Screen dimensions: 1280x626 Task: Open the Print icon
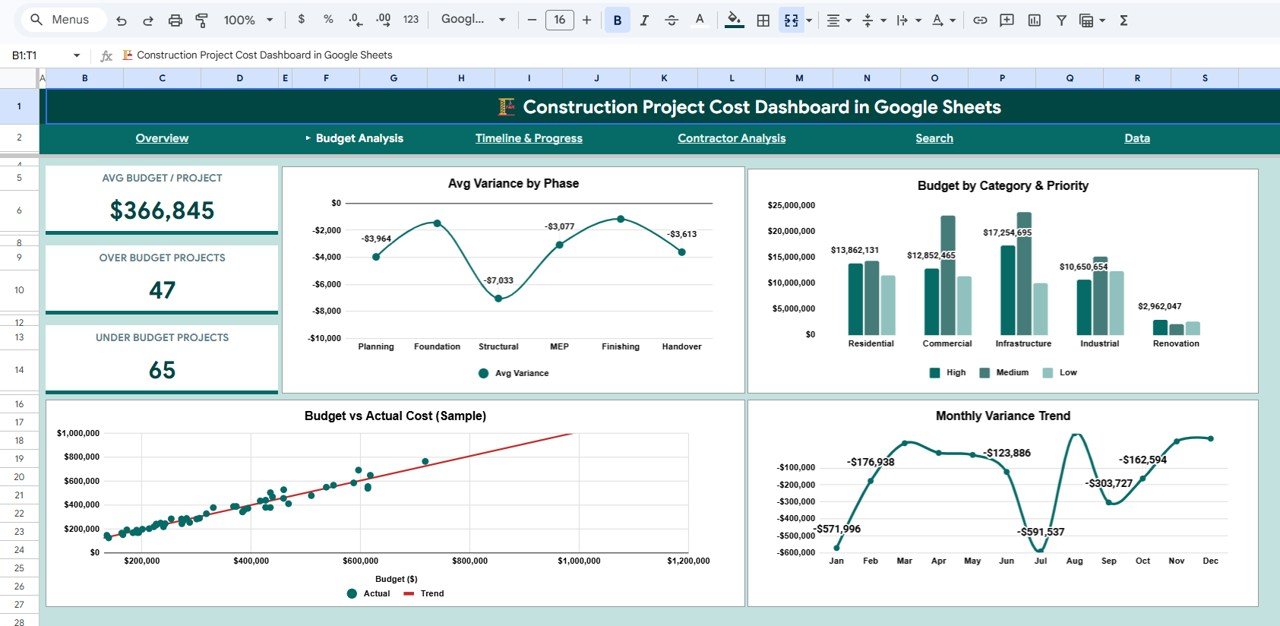175,19
